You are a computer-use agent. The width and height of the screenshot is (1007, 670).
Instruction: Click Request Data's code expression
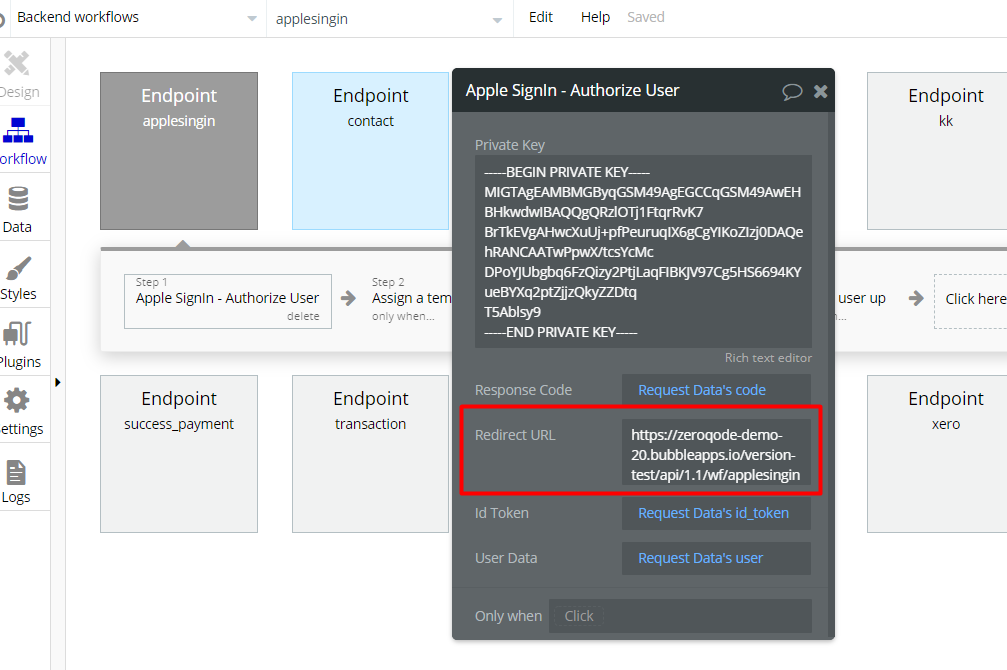[702, 390]
